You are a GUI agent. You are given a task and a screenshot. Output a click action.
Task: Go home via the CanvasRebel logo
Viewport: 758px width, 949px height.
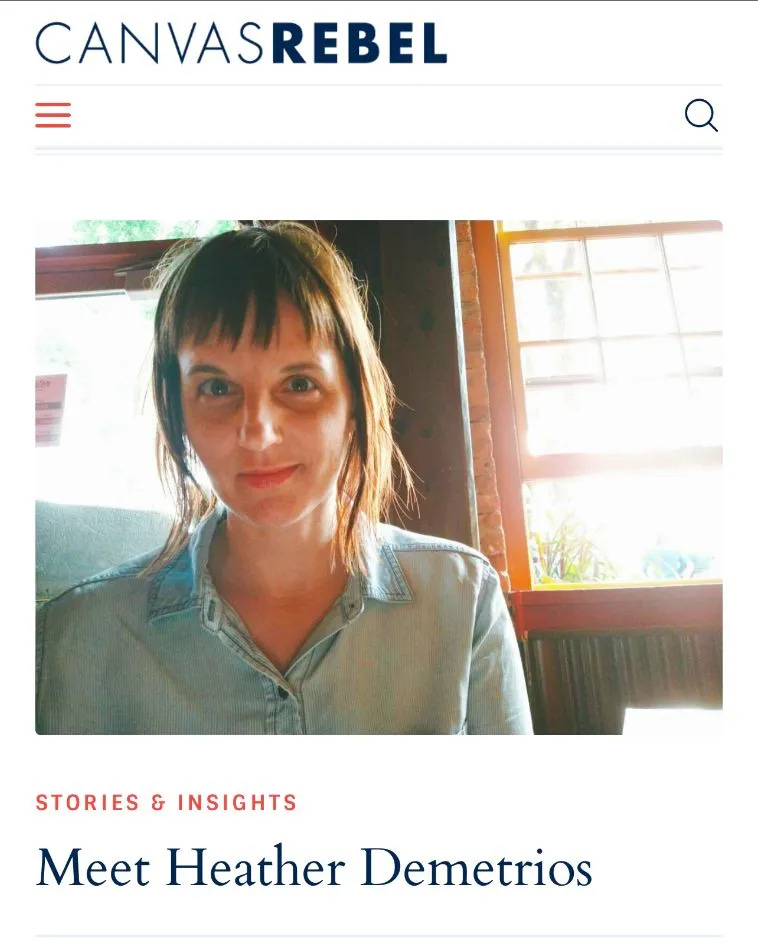[x=242, y=43]
